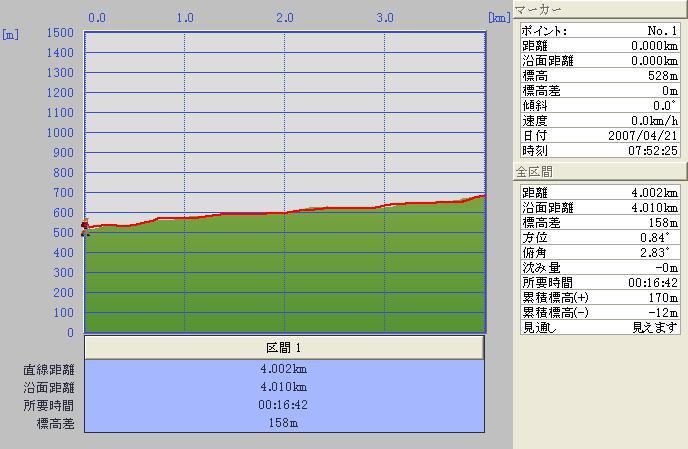This screenshot has width=688, height=449.
Task: Click the red start marker on the profile
Action: point(85,227)
